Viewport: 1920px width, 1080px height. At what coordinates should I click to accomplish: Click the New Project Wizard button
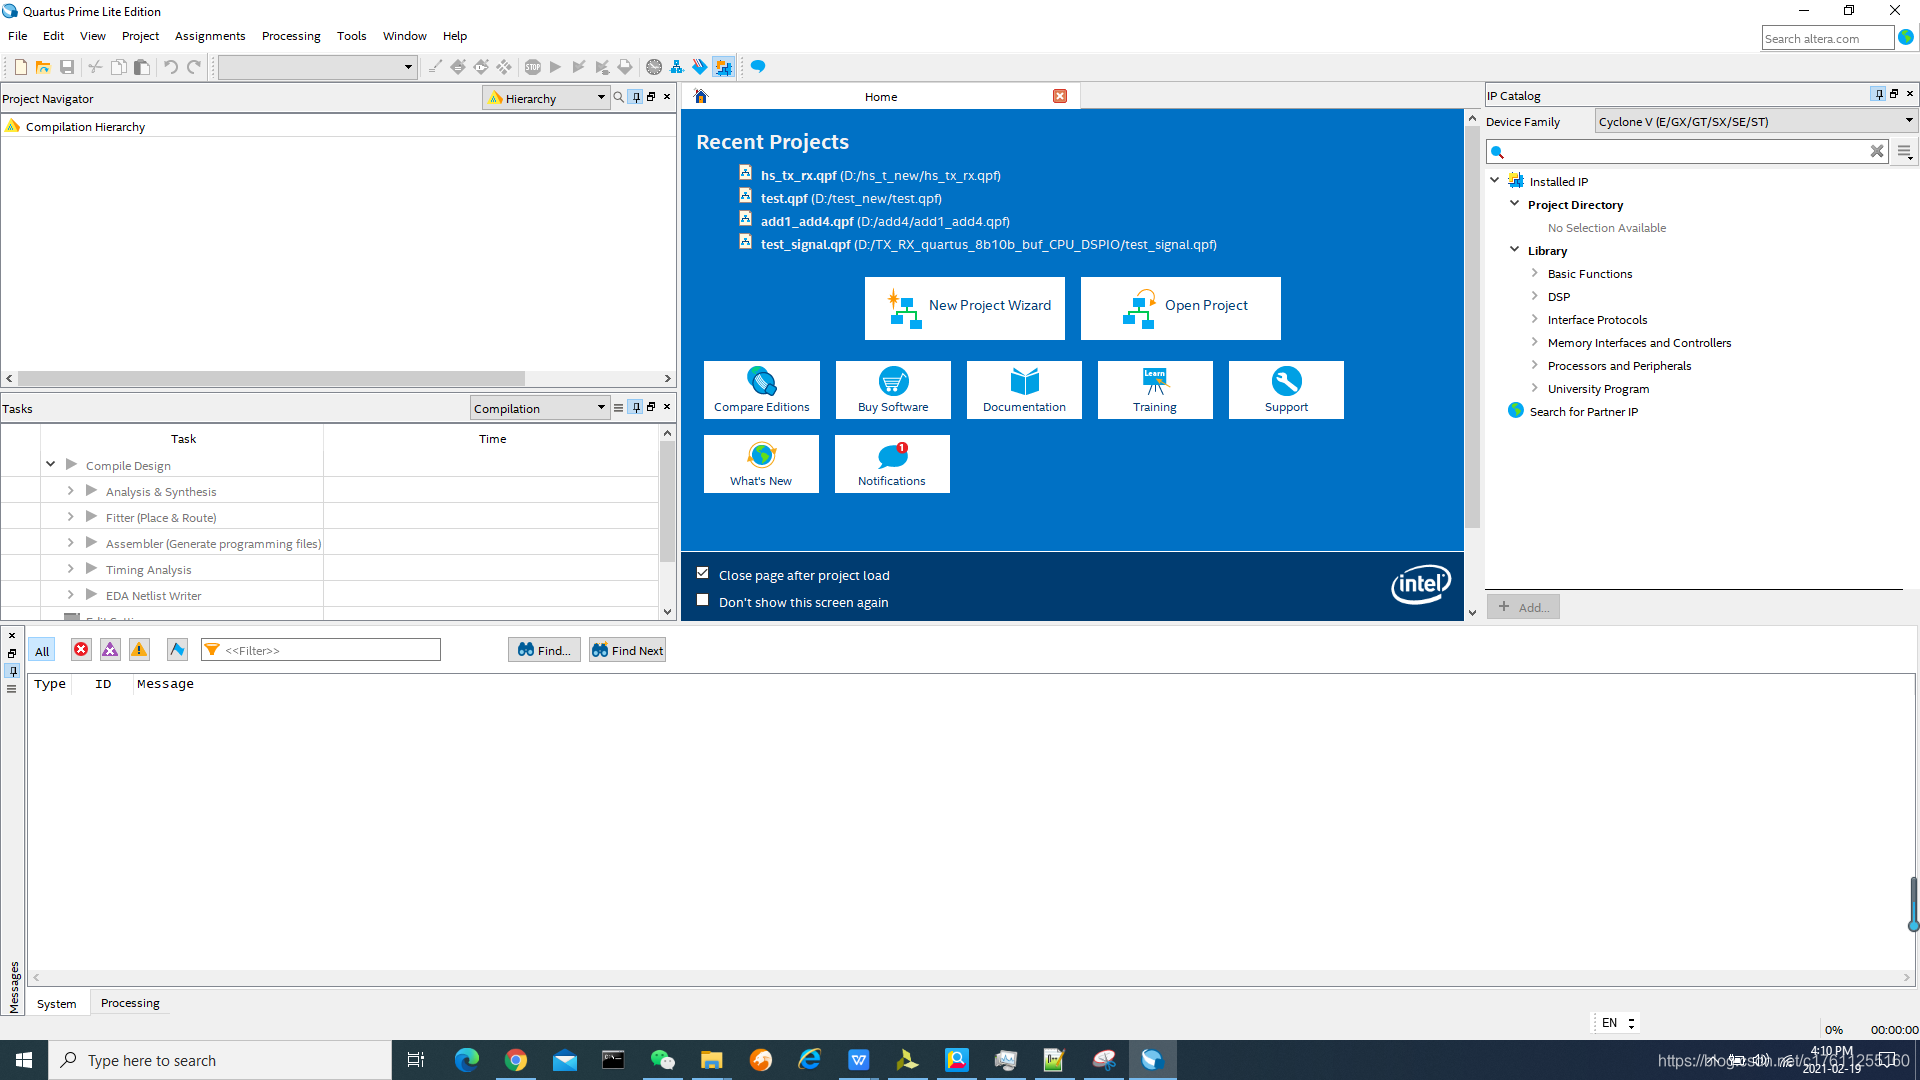tap(965, 307)
